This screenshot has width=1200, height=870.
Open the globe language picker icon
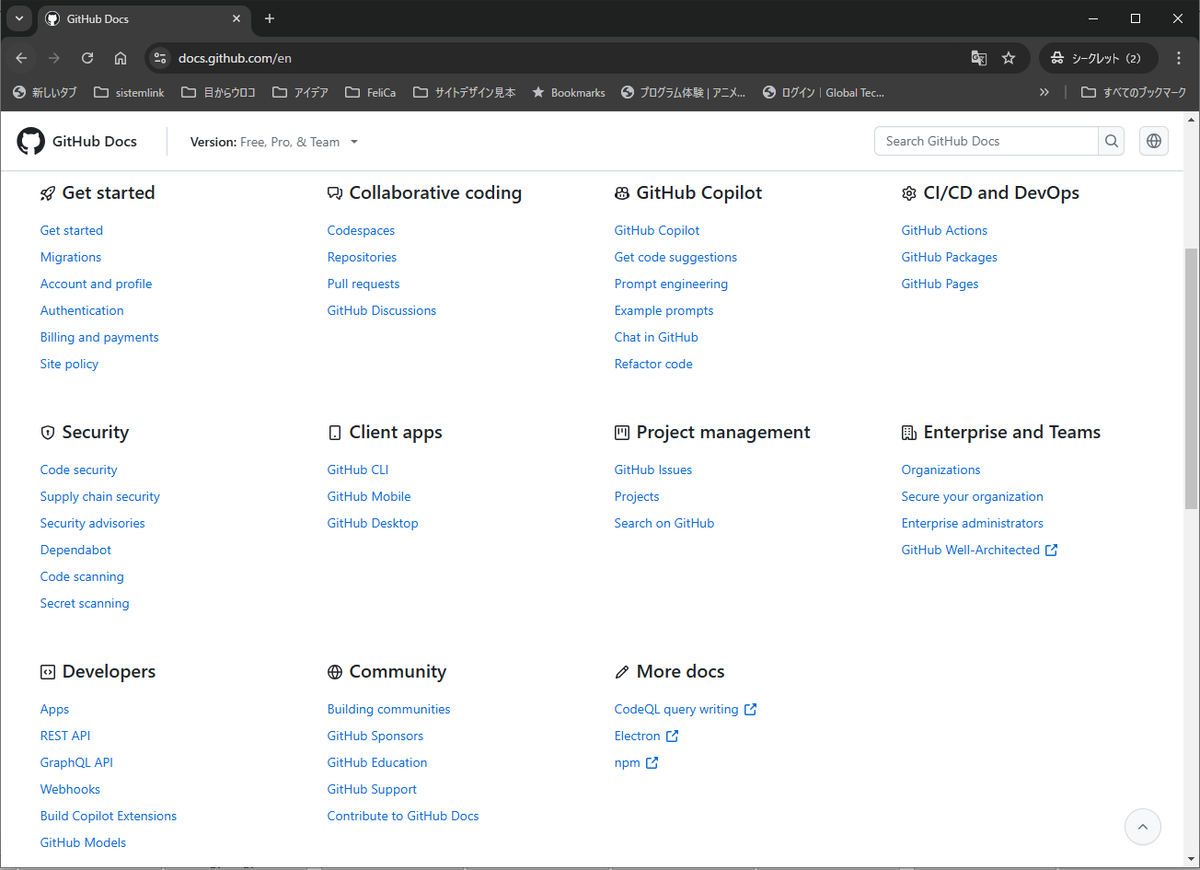1153,141
